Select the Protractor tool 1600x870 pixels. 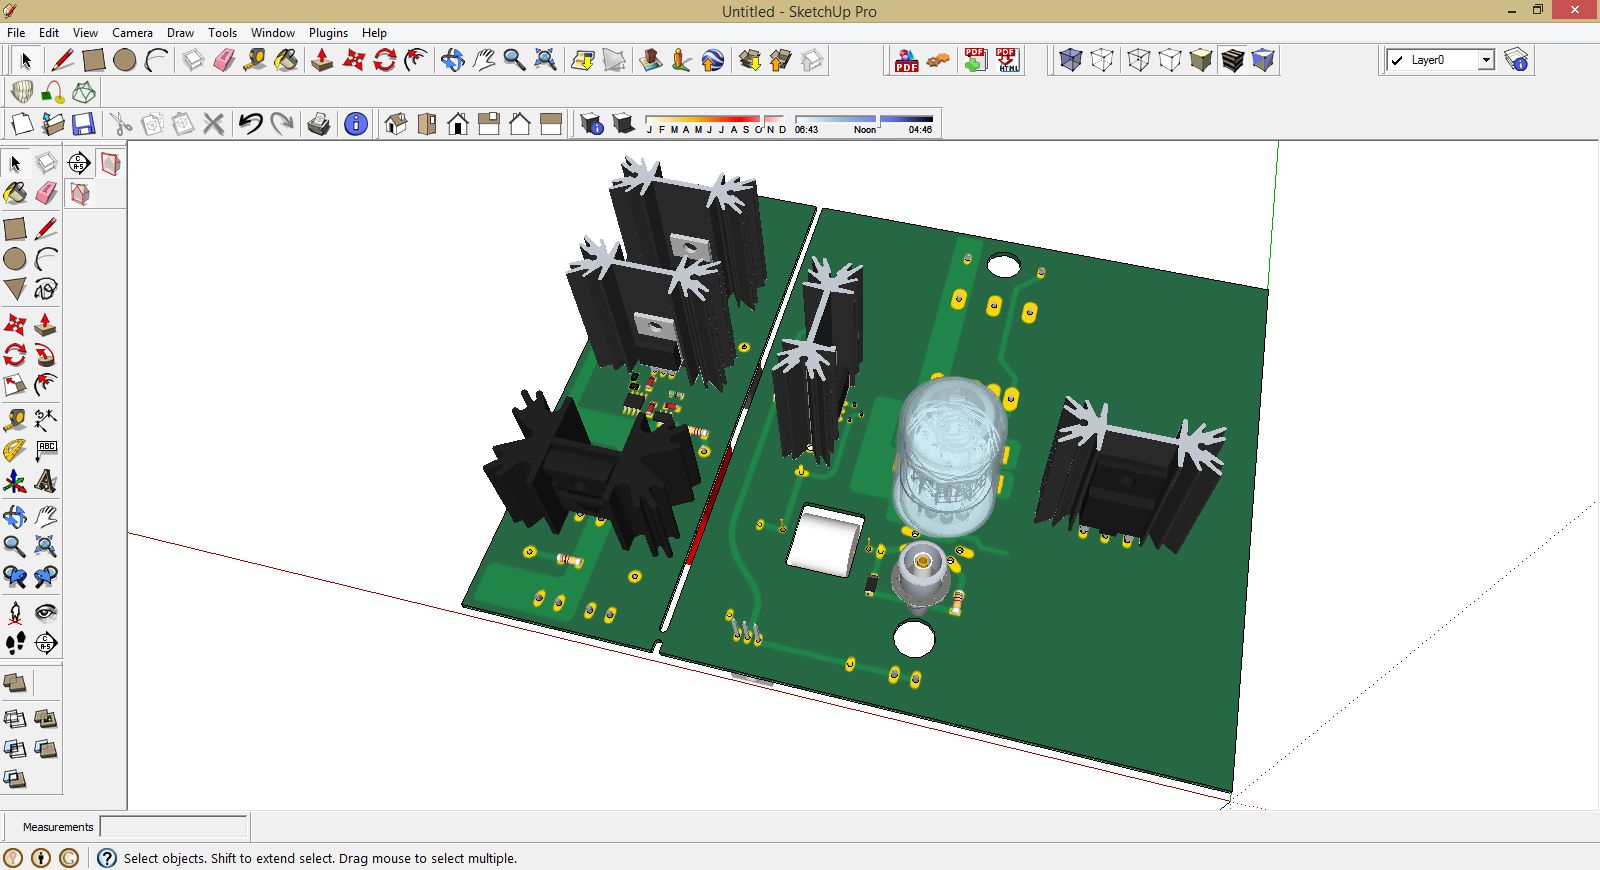pos(15,450)
